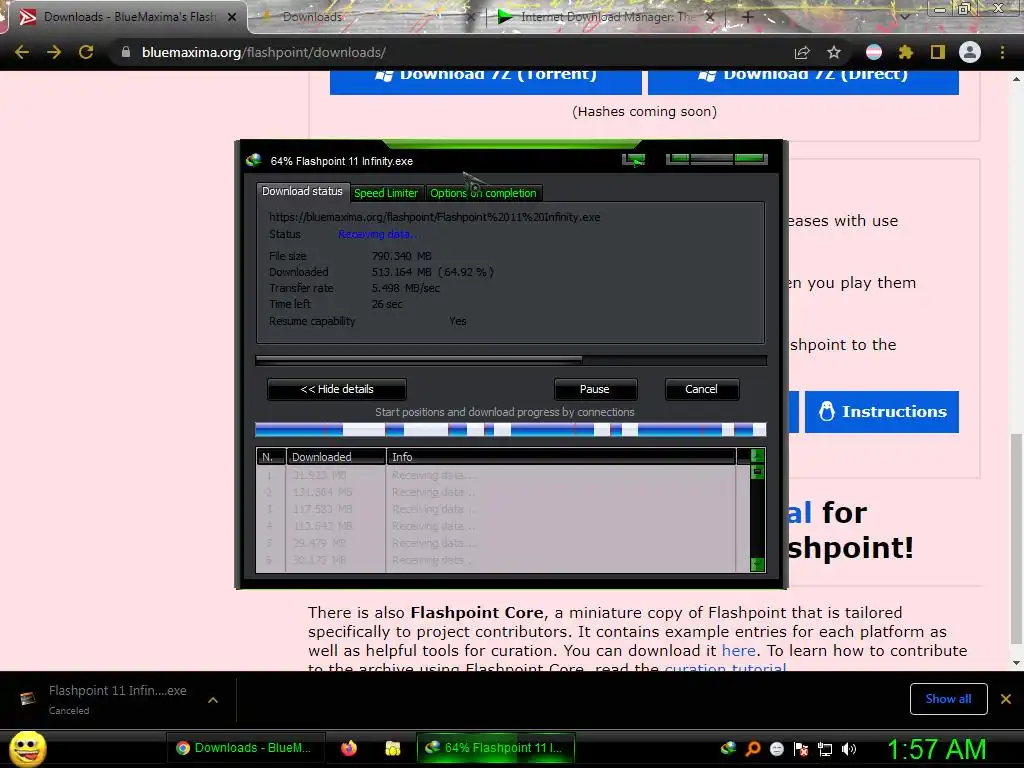Reload the bluemaxima.org page
The height and width of the screenshot is (768, 1024).
click(86, 52)
